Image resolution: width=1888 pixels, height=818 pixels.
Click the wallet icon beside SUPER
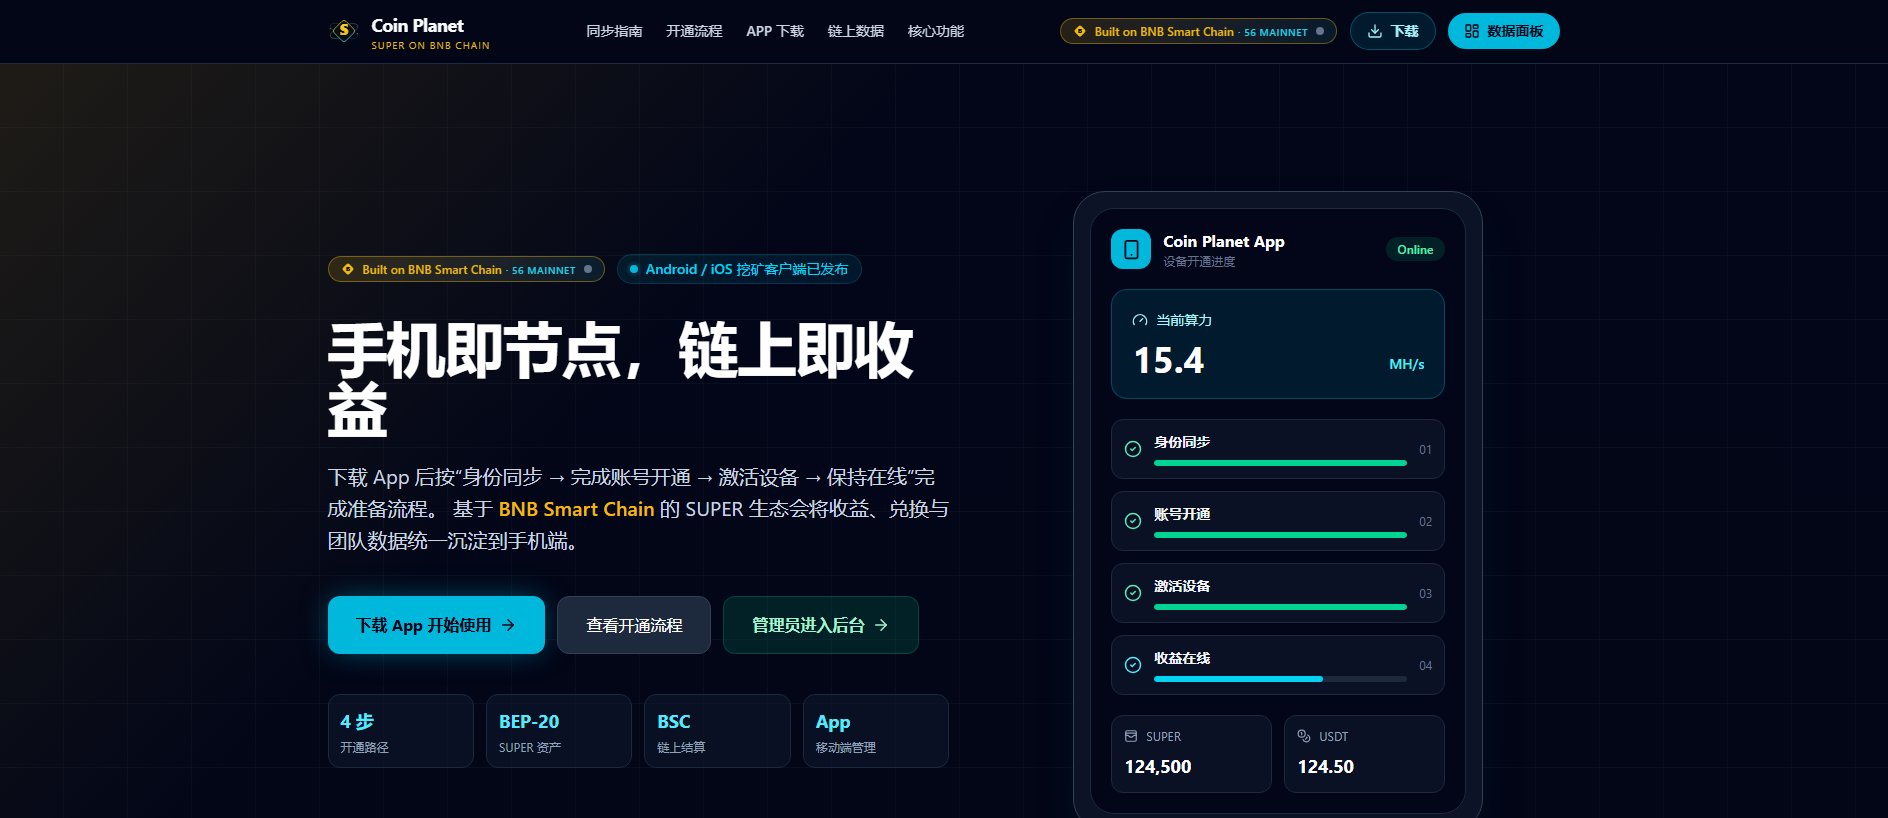tap(1131, 736)
